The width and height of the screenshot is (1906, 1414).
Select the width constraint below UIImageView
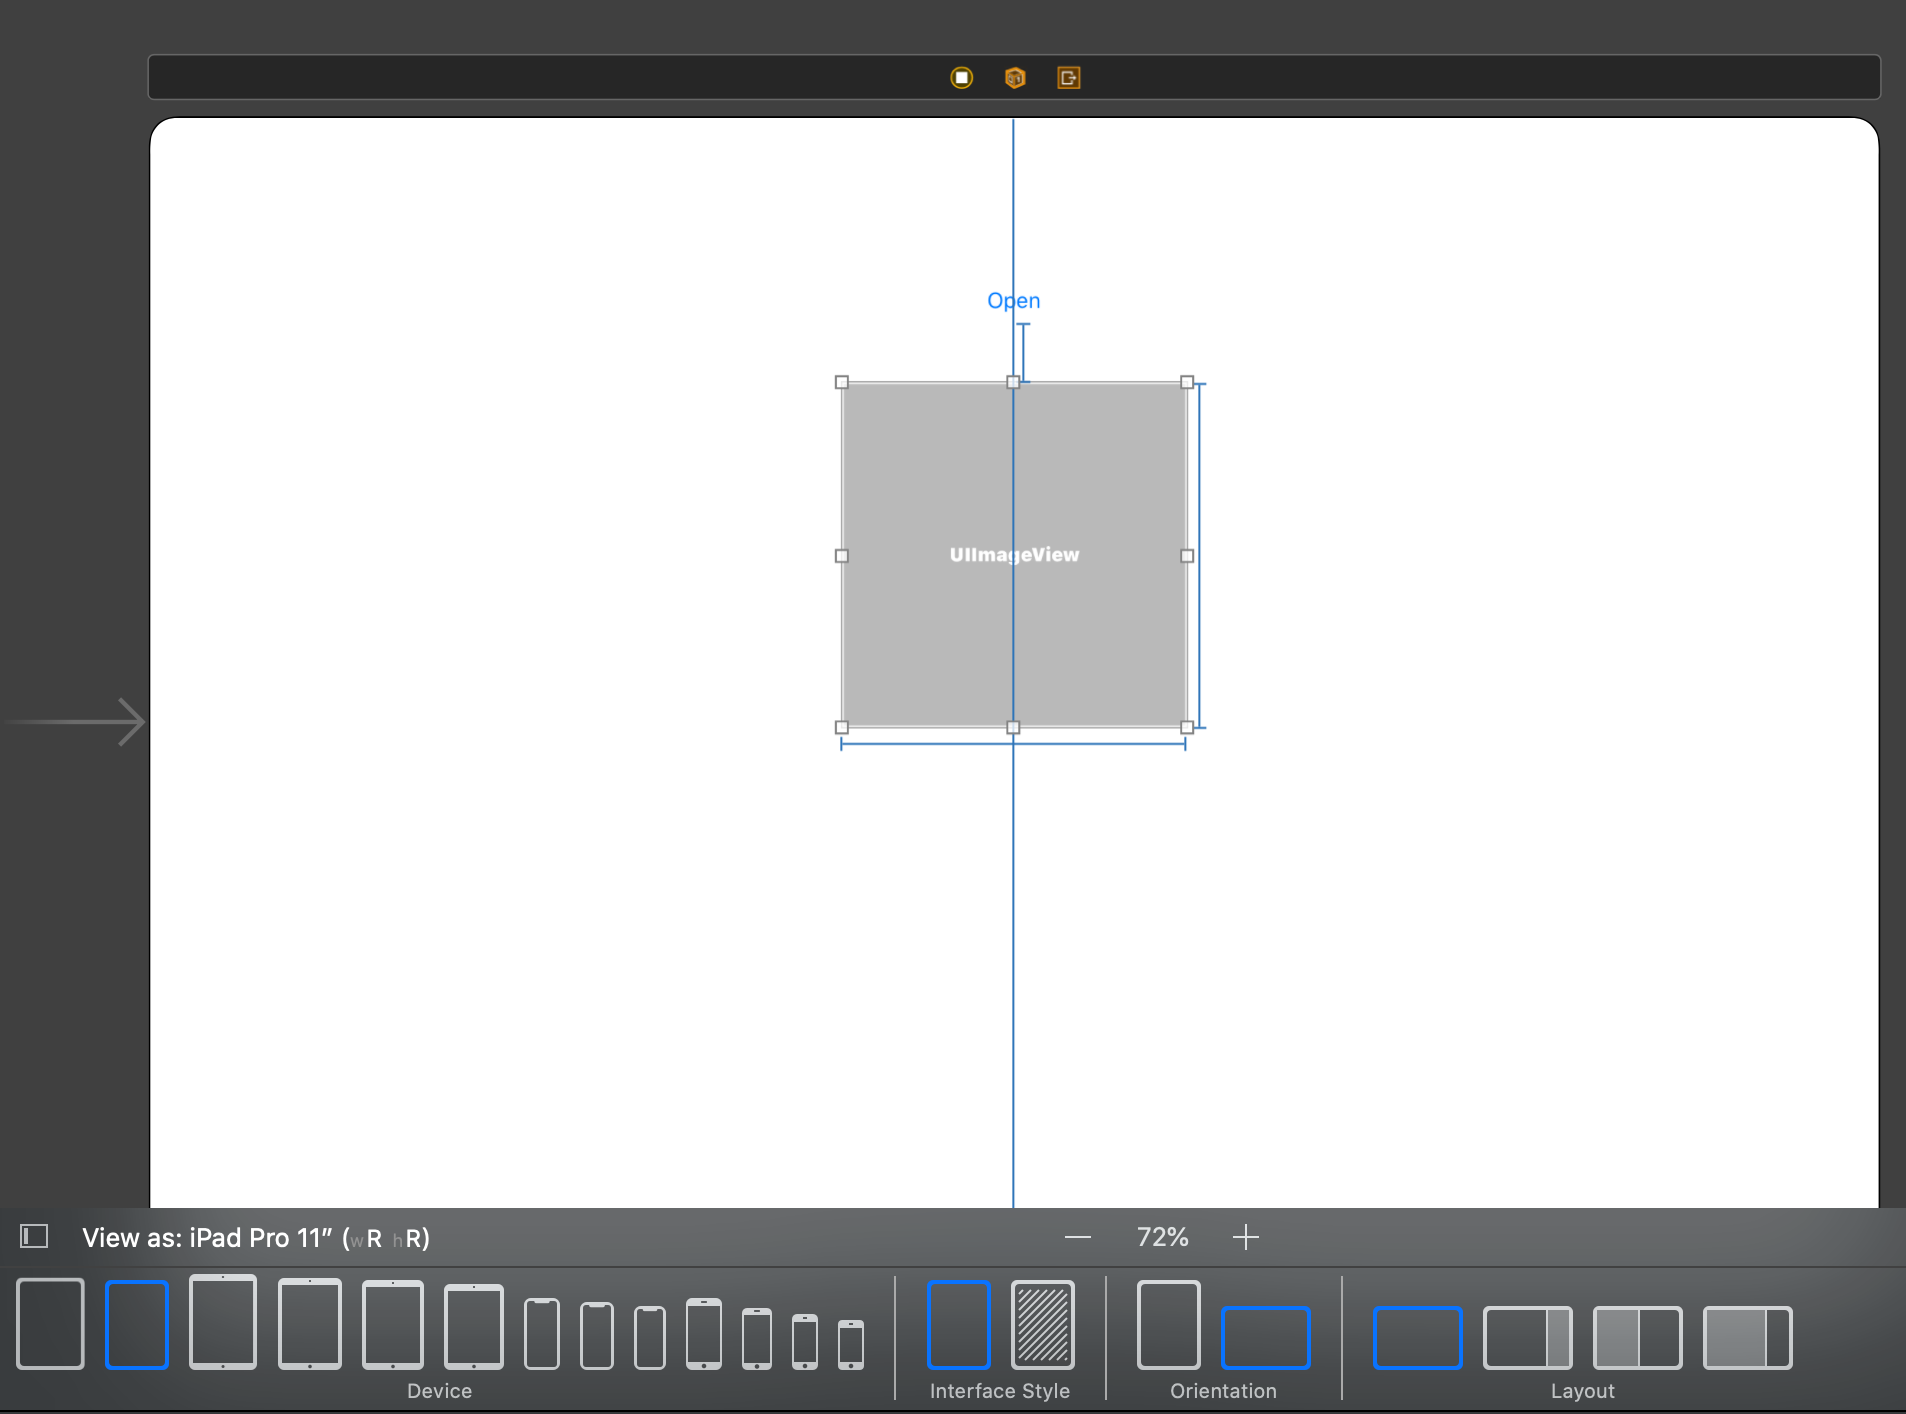tap(1013, 744)
